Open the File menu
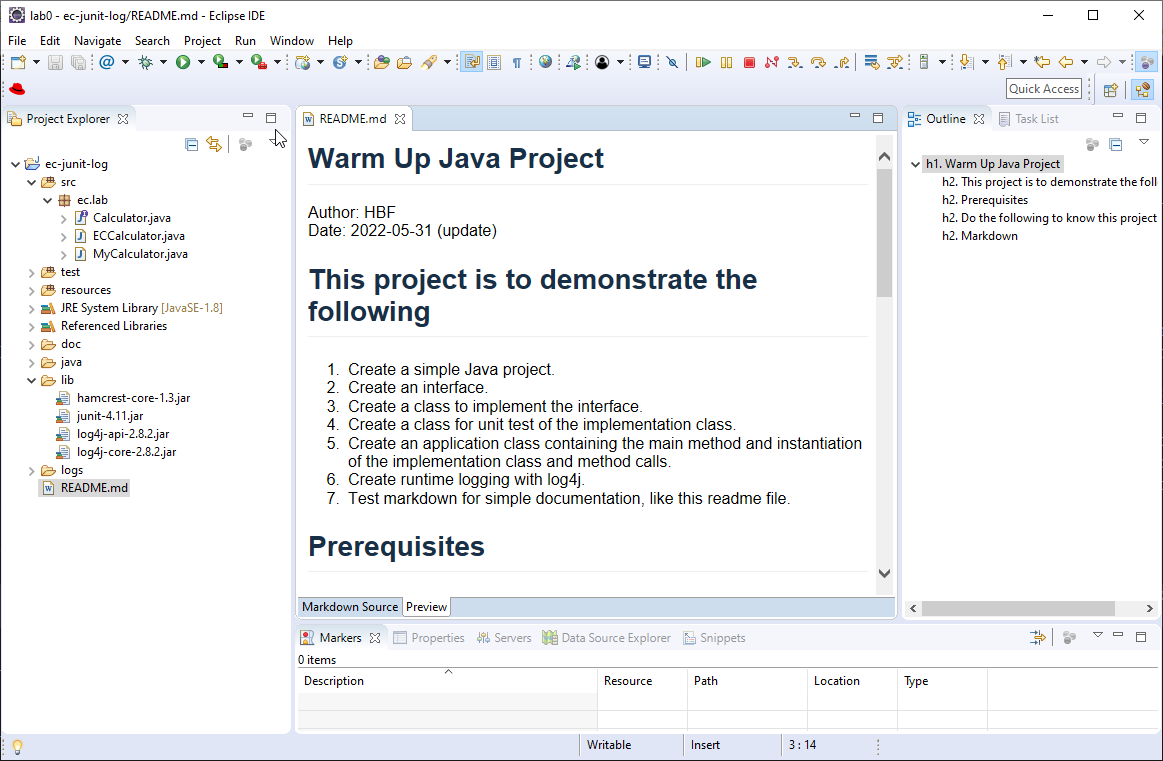The width and height of the screenshot is (1163, 761). coord(17,41)
